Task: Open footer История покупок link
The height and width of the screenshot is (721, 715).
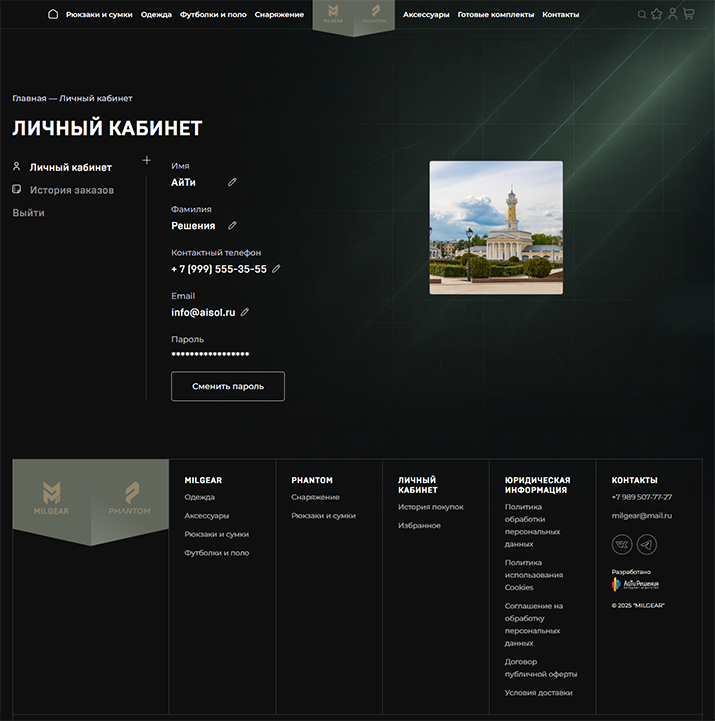Action: [x=431, y=507]
